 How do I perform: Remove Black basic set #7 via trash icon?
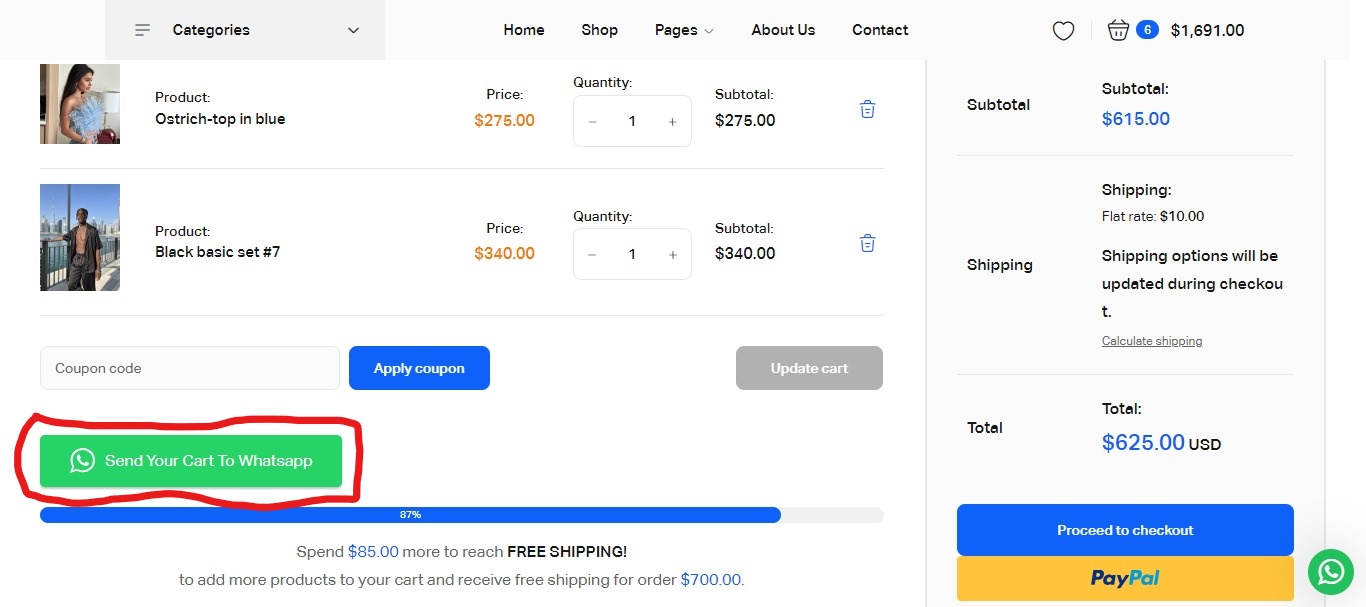coord(867,243)
